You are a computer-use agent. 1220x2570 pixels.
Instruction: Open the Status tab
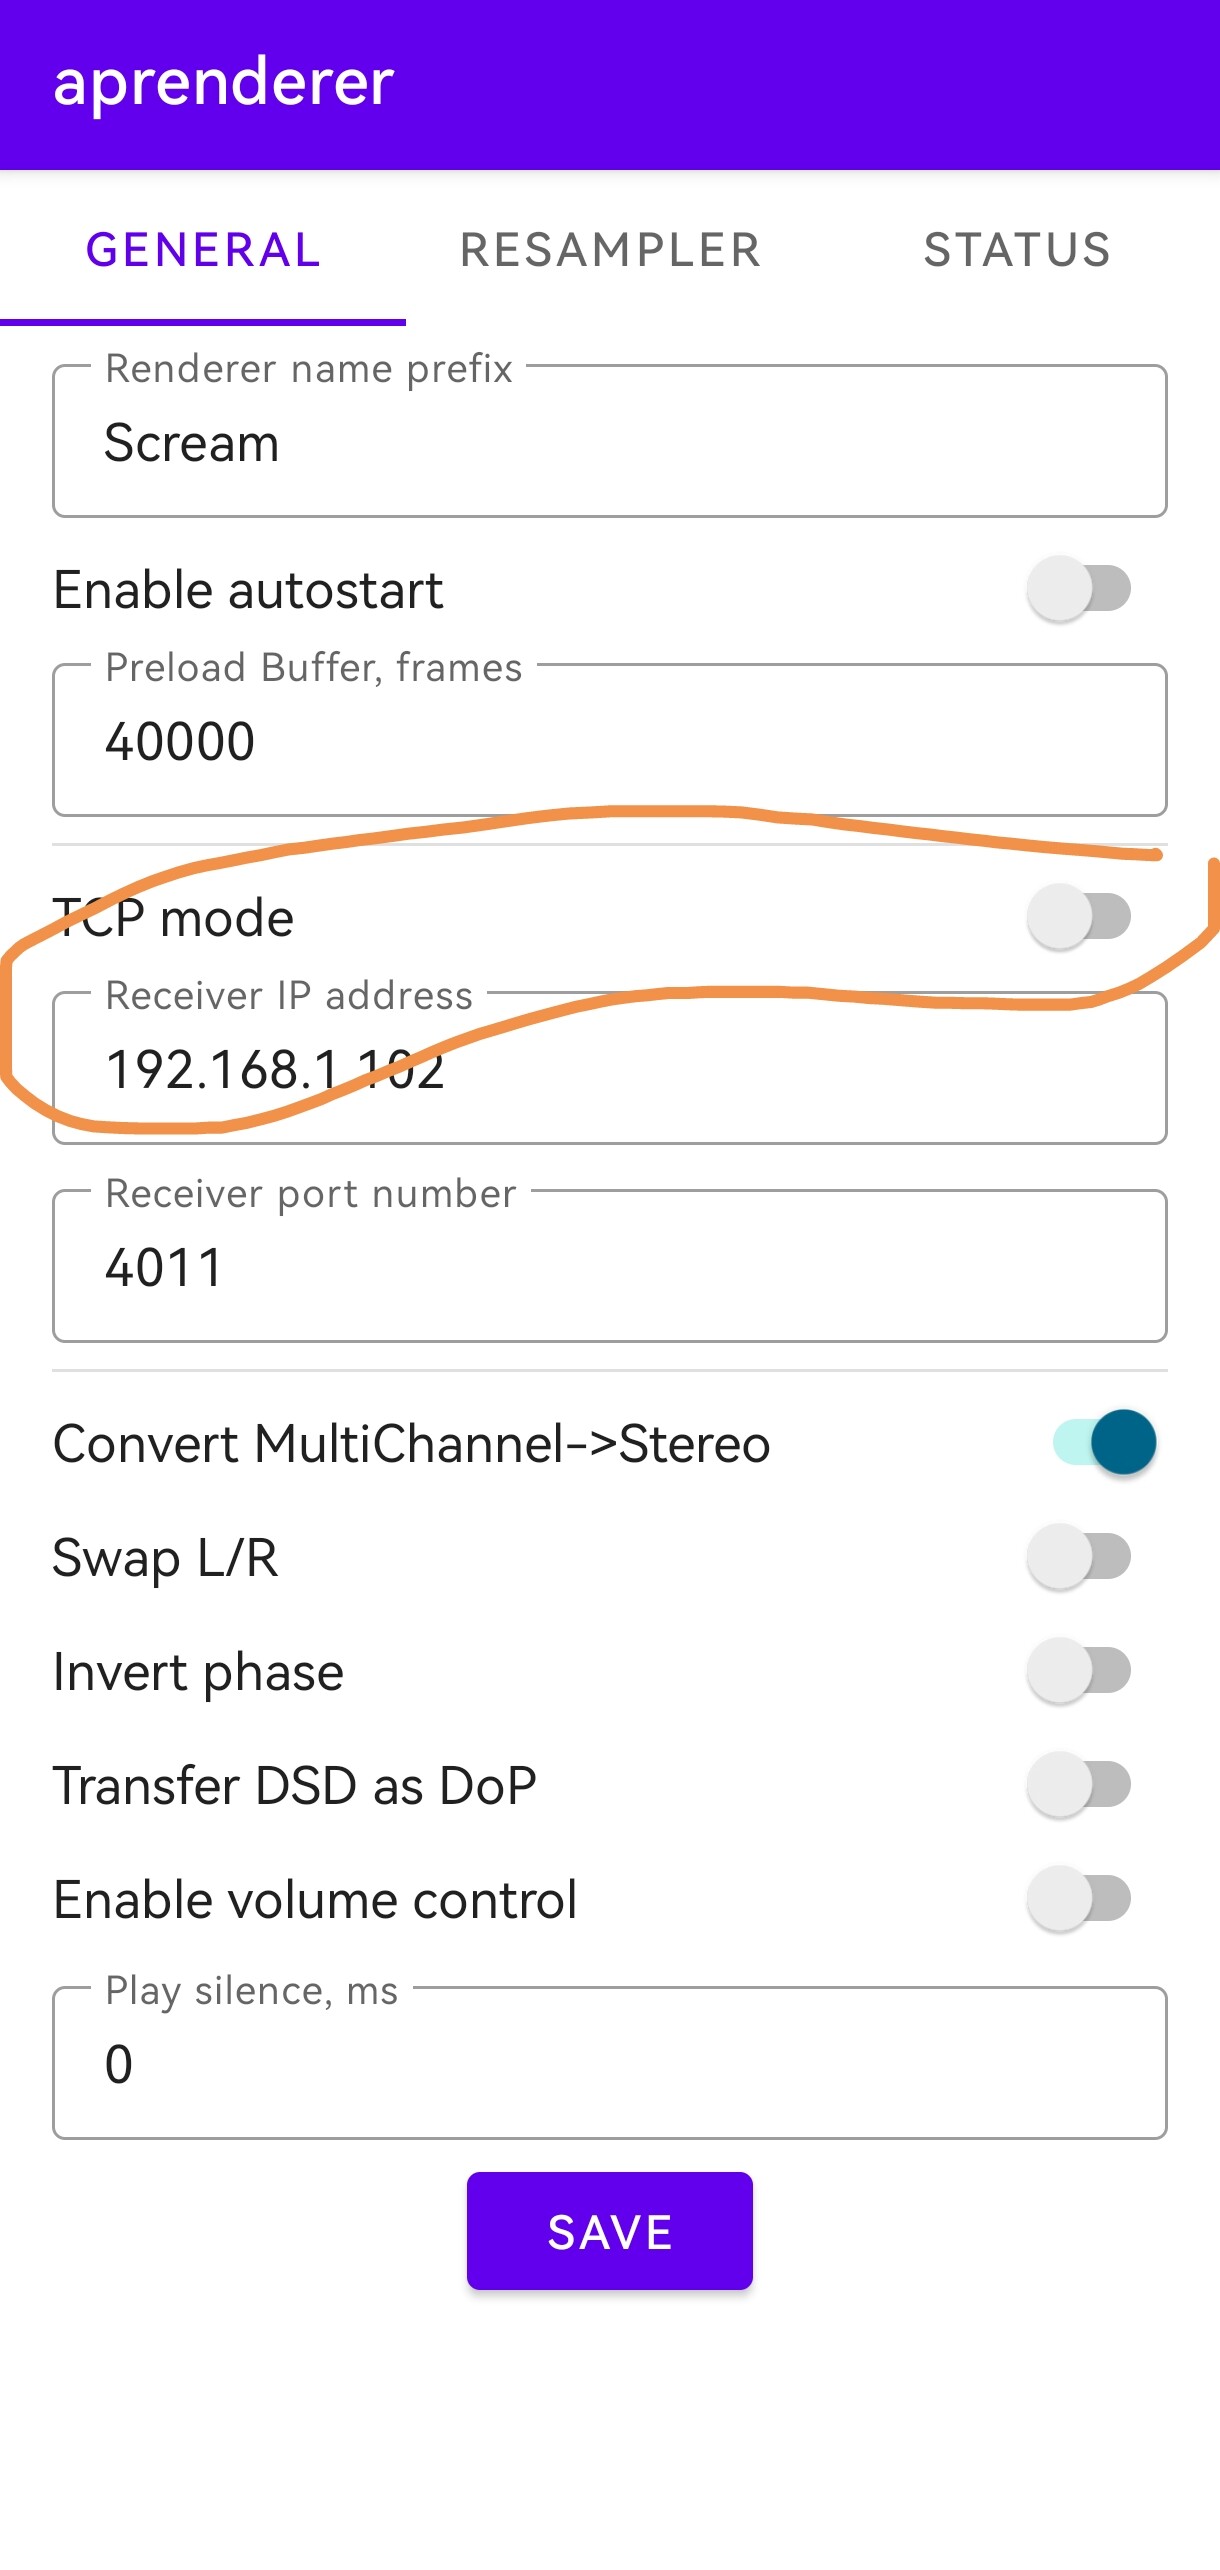pyautogui.click(x=1016, y=250)
